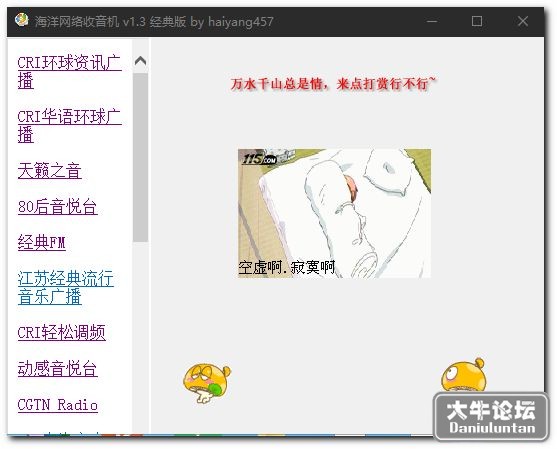557x449 pixels.
Task: Click the sad mushroom mascot icon
Action: coord(207,383)
